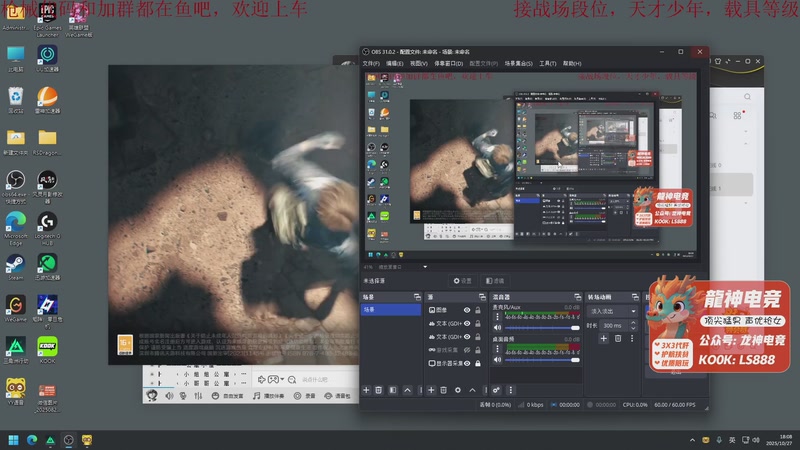Toggle lock on the 游戏采集 source
Screen dimensions: 800x450
pos(478,350)
